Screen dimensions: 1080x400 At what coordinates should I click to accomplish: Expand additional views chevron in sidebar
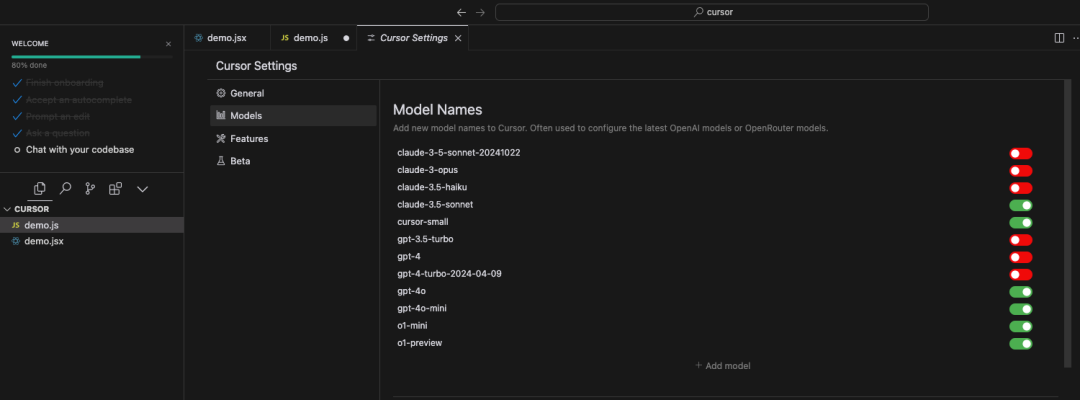143,189
